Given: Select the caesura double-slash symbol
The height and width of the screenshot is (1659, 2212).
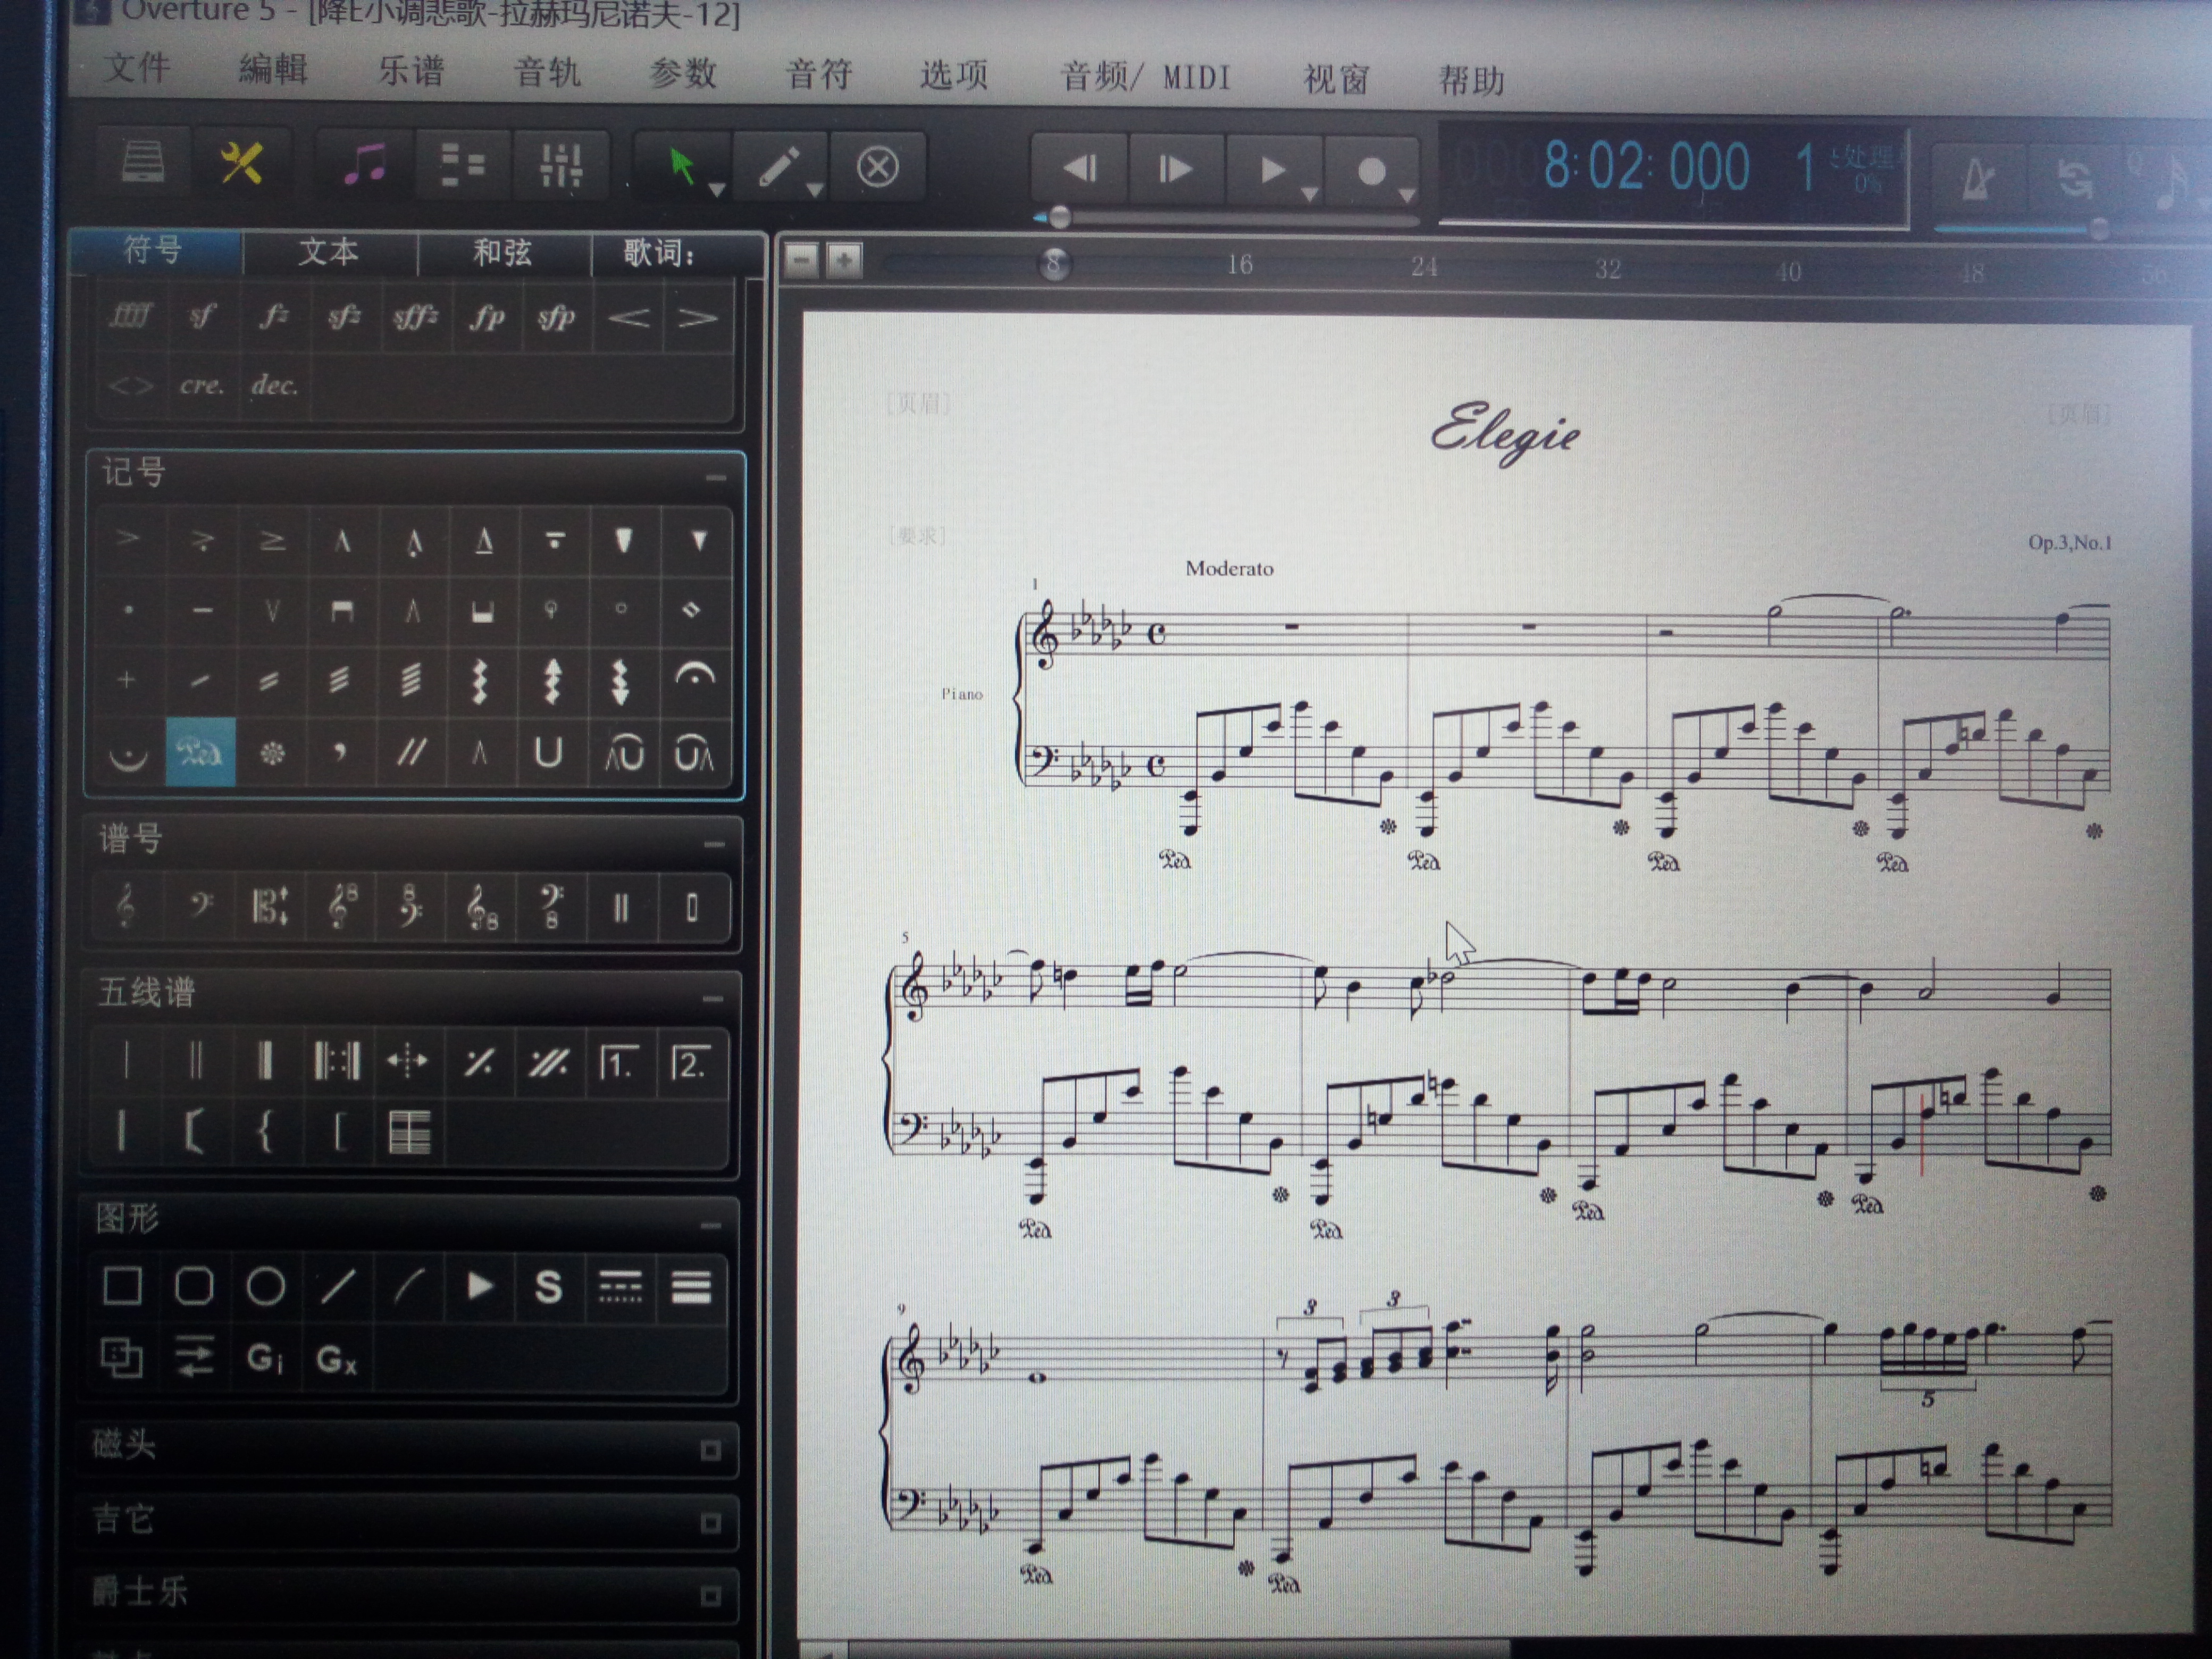Looking at the screenshot, I should pyautogui.click(x=410, y=752).
